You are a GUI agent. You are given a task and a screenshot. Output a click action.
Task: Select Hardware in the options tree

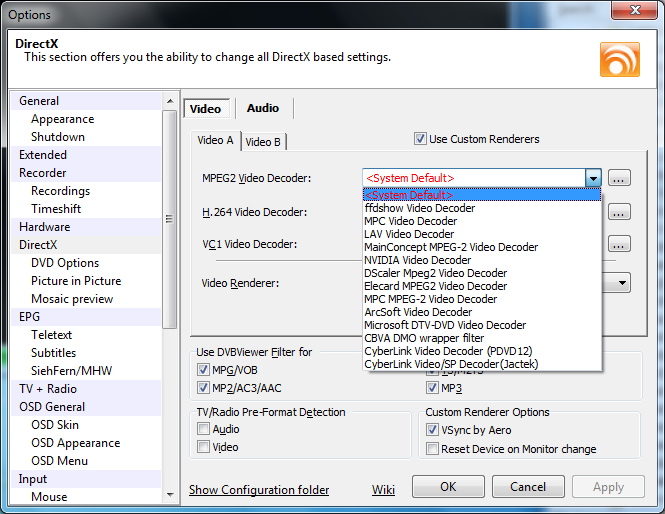pos(86,227)
